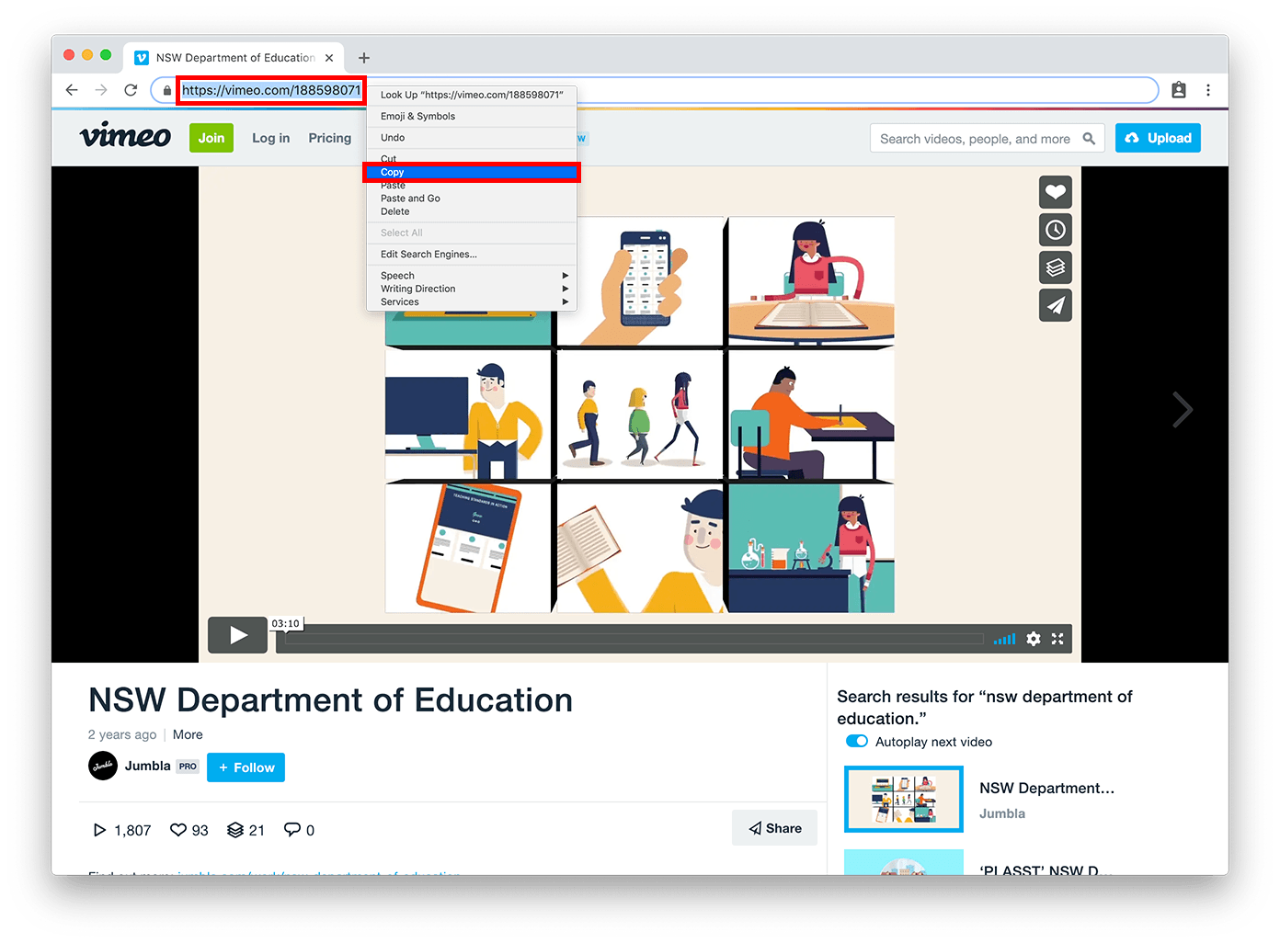Share video with paper plane icon
The width and height of the screenshot is (1280, 943).
[1055, 305]
